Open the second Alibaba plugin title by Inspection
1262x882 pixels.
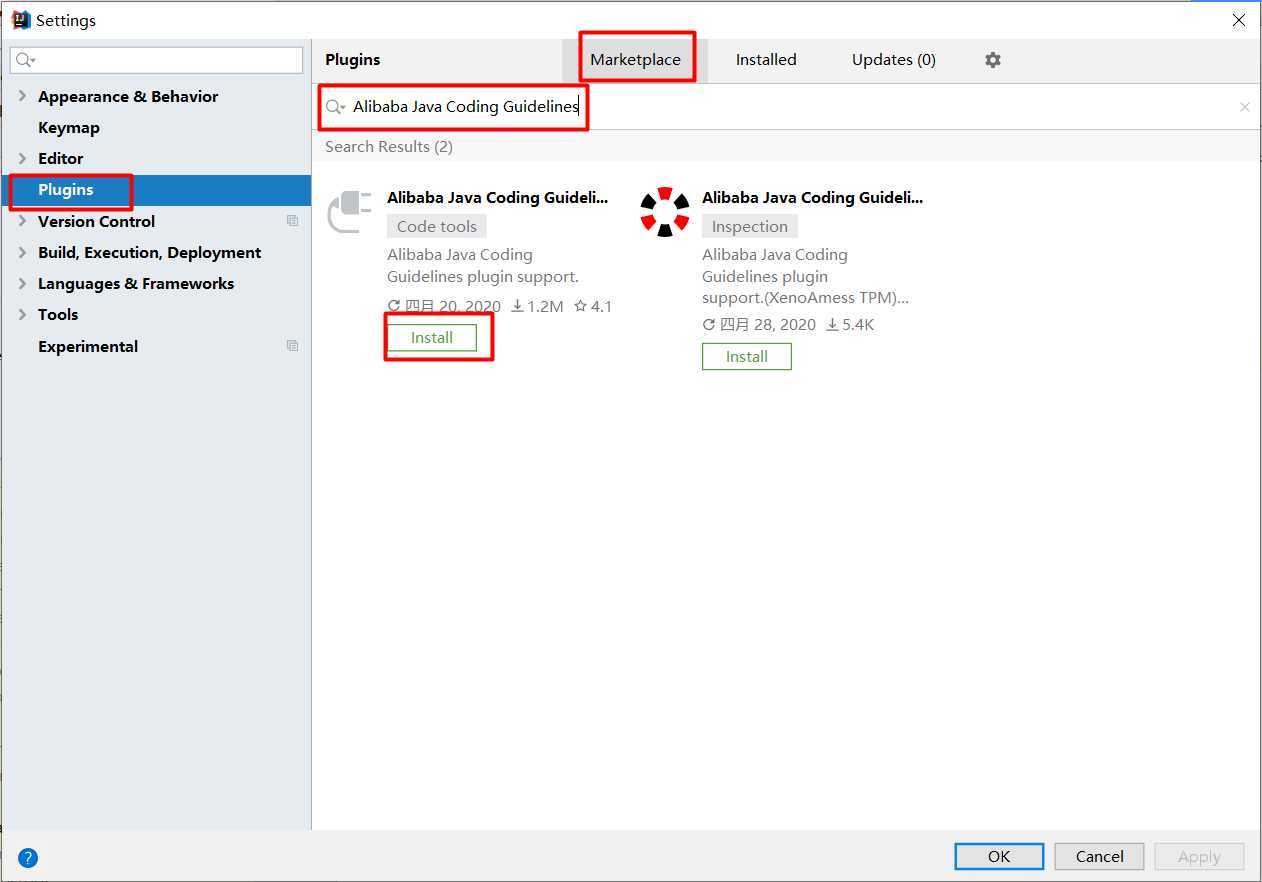(812, 198)
